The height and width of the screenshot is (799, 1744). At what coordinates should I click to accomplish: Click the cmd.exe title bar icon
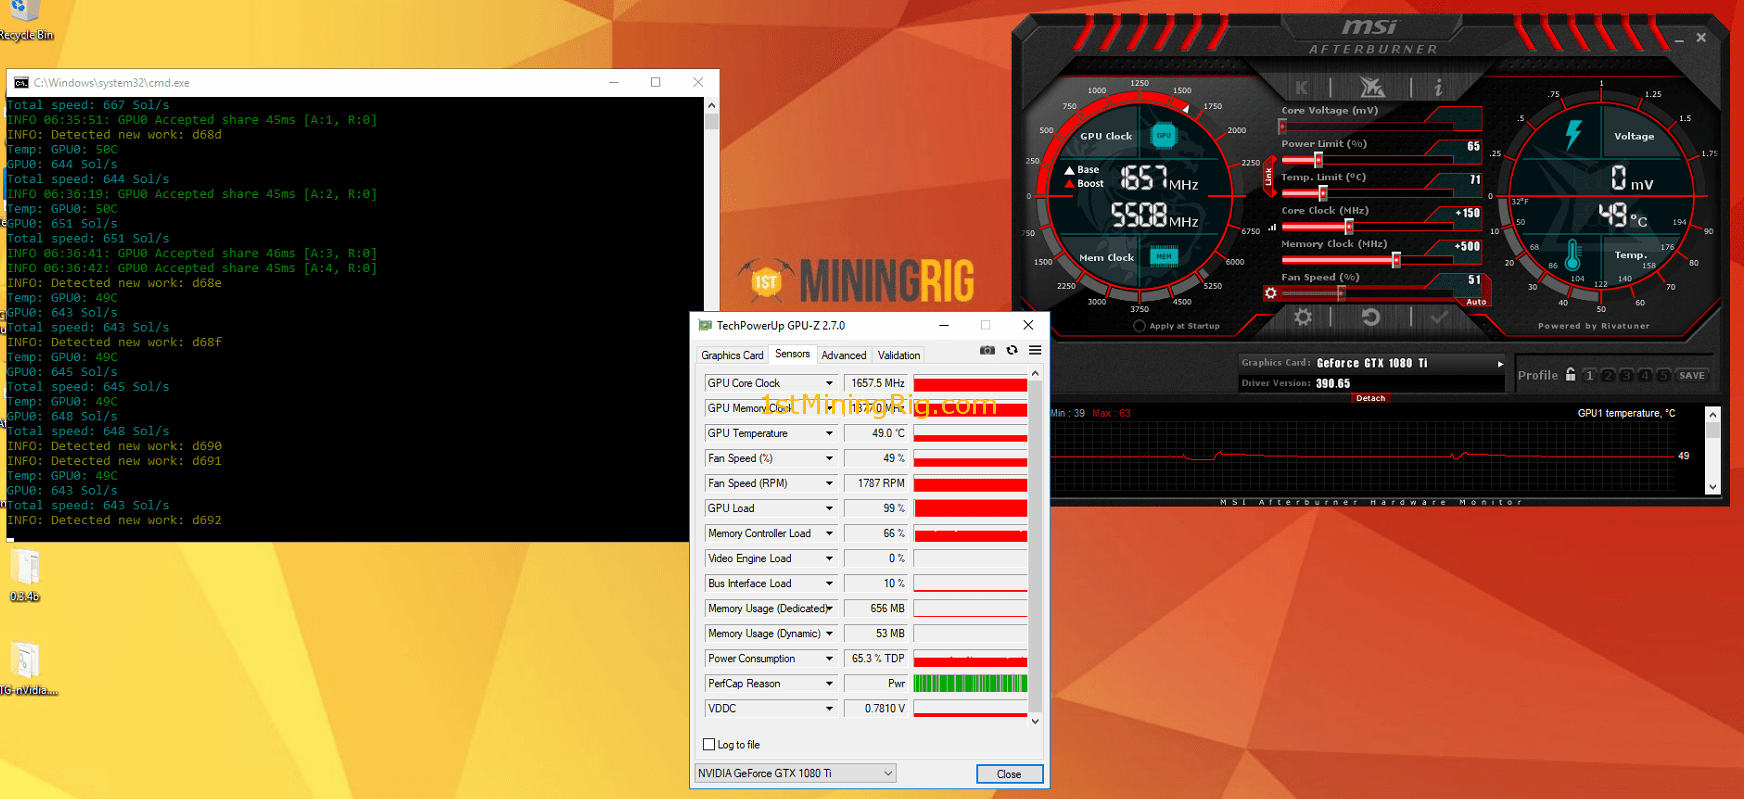pos(21,83)
